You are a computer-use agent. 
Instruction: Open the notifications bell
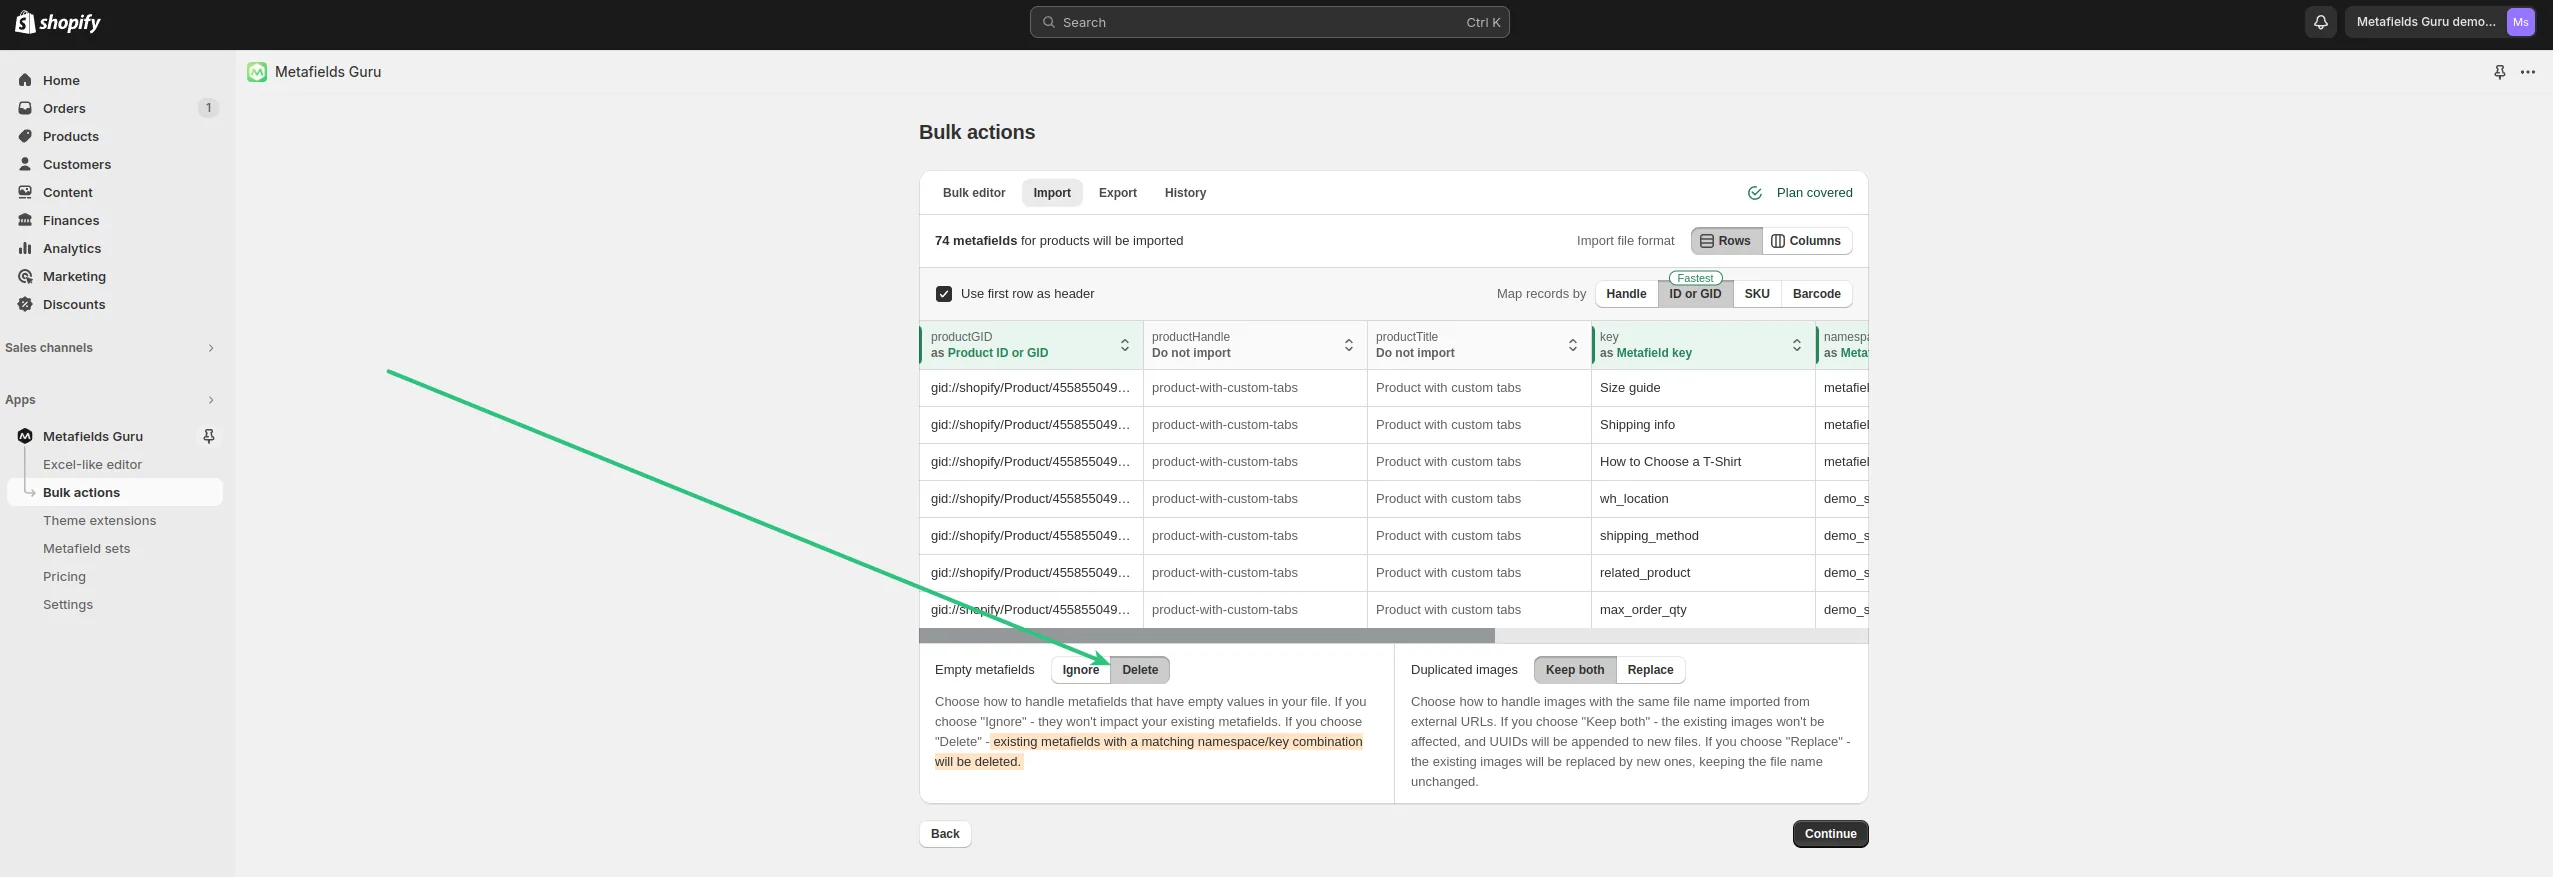(2321, 22)
